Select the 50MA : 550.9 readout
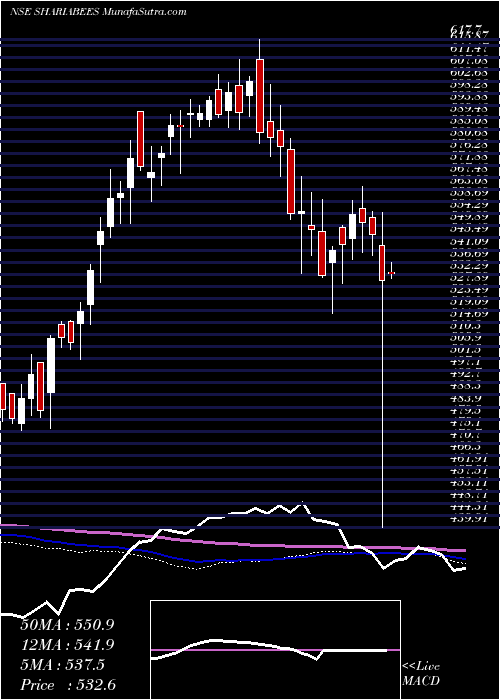500x700 pixels. (68, 625)
